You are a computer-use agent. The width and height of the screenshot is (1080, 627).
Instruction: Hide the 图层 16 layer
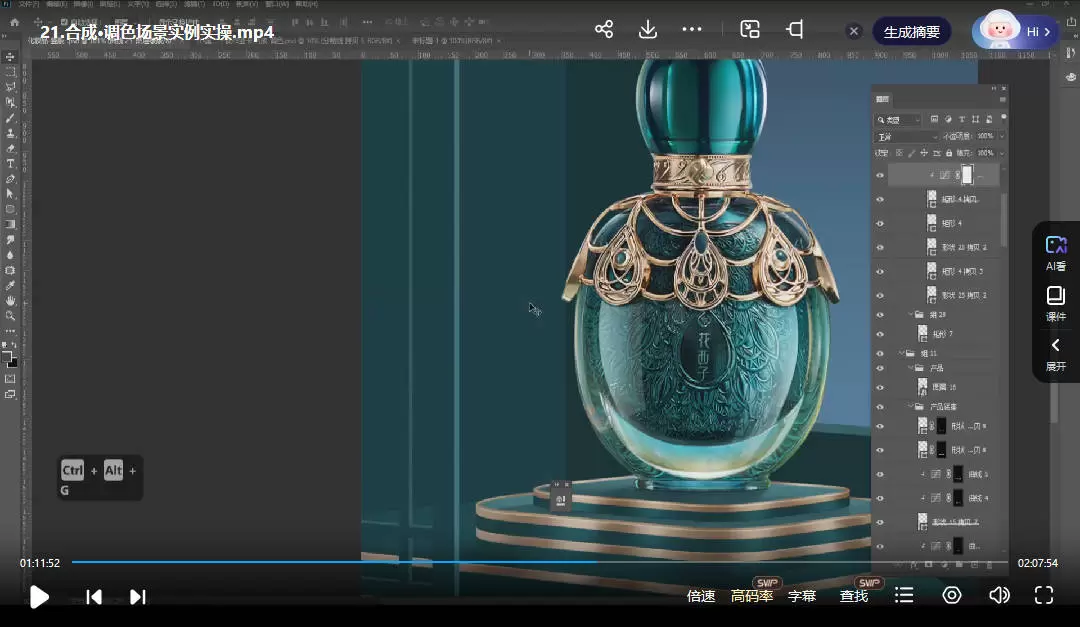[880, 387]
